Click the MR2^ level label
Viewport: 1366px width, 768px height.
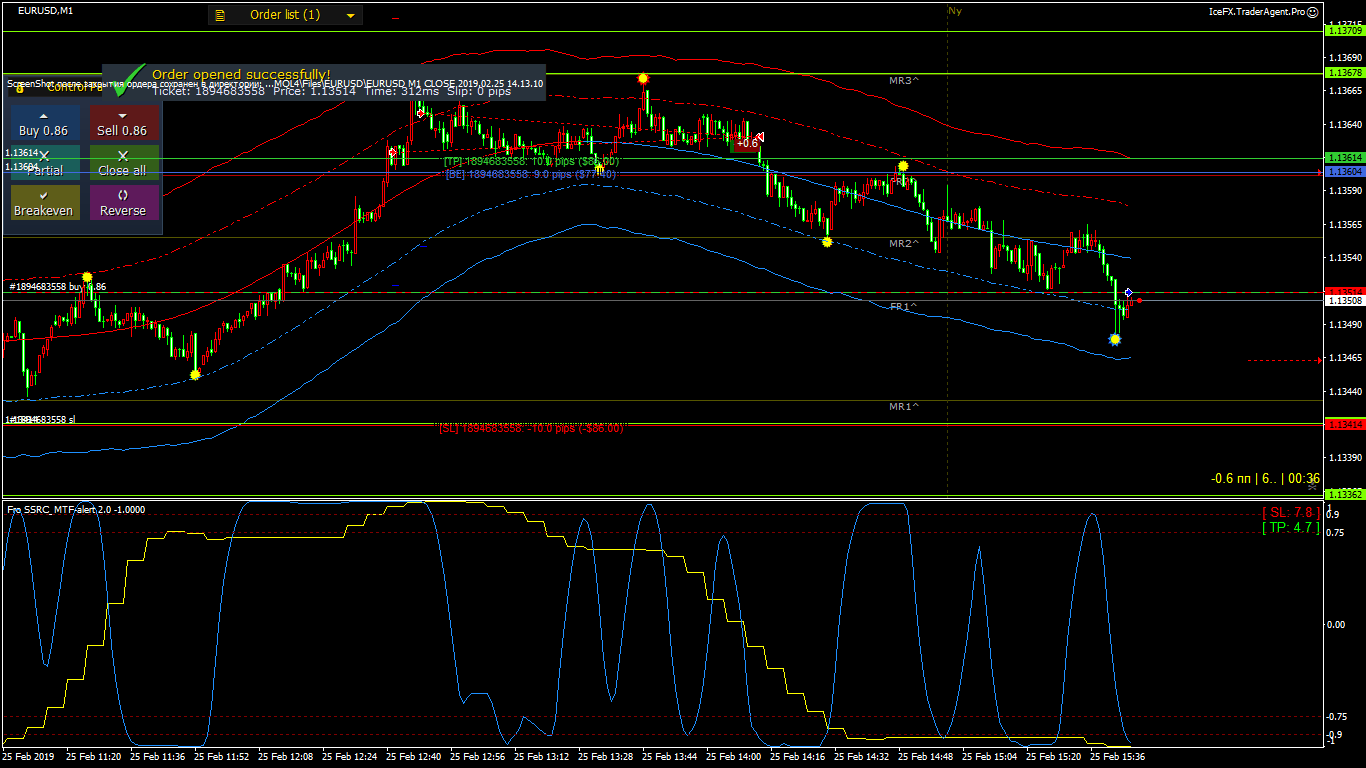[x=904, y=244]
